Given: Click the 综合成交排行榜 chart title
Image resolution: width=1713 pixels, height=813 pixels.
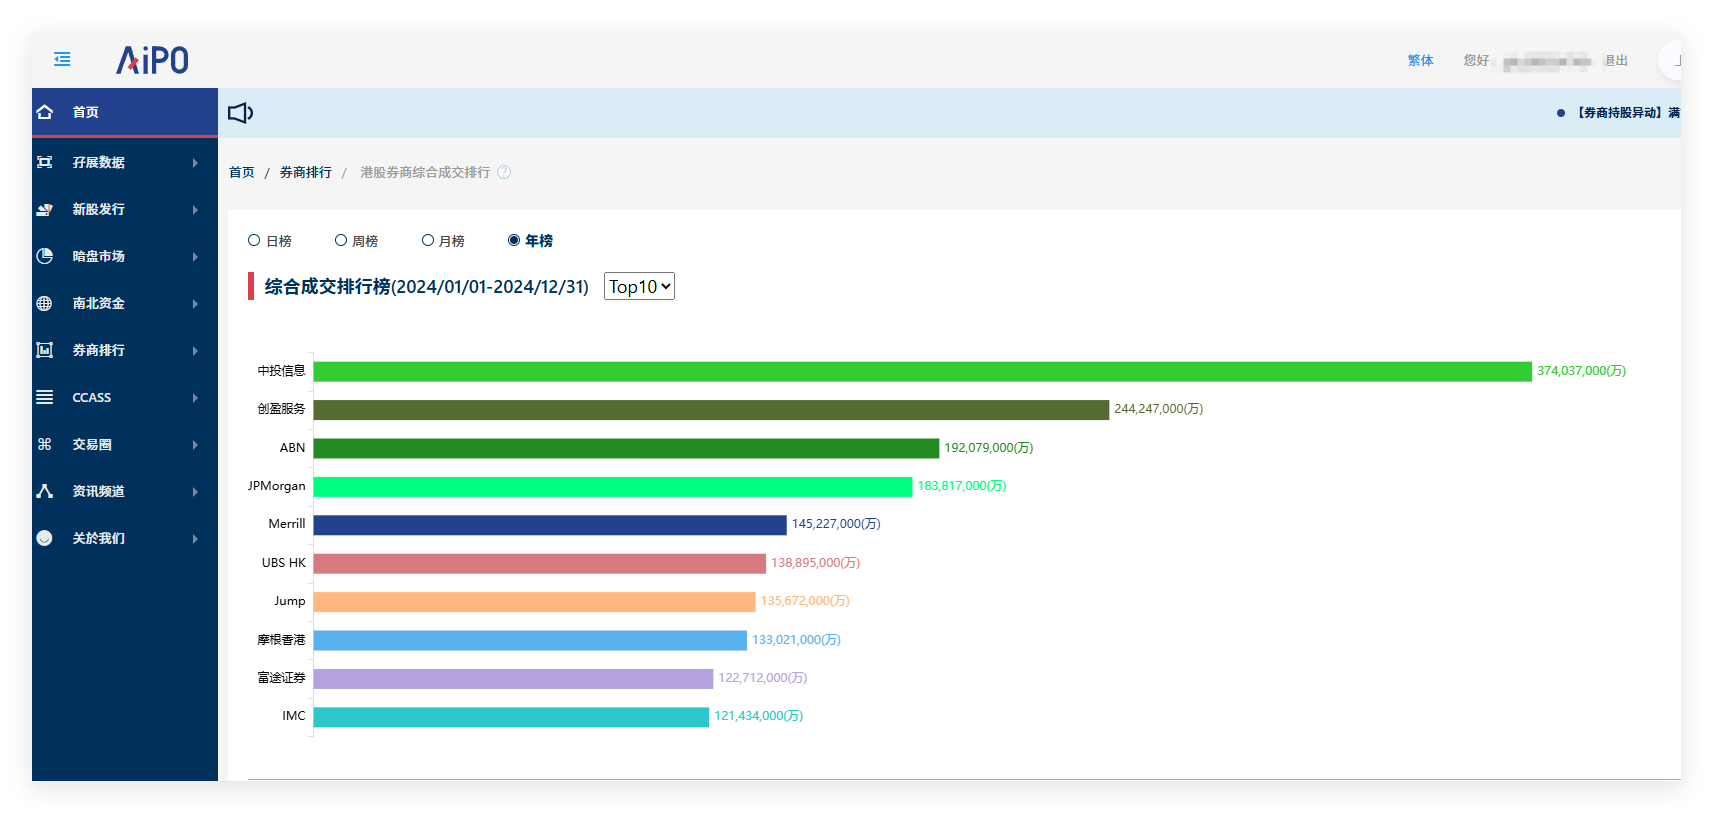Looking at the screenshot, I should tap(426, 287).
